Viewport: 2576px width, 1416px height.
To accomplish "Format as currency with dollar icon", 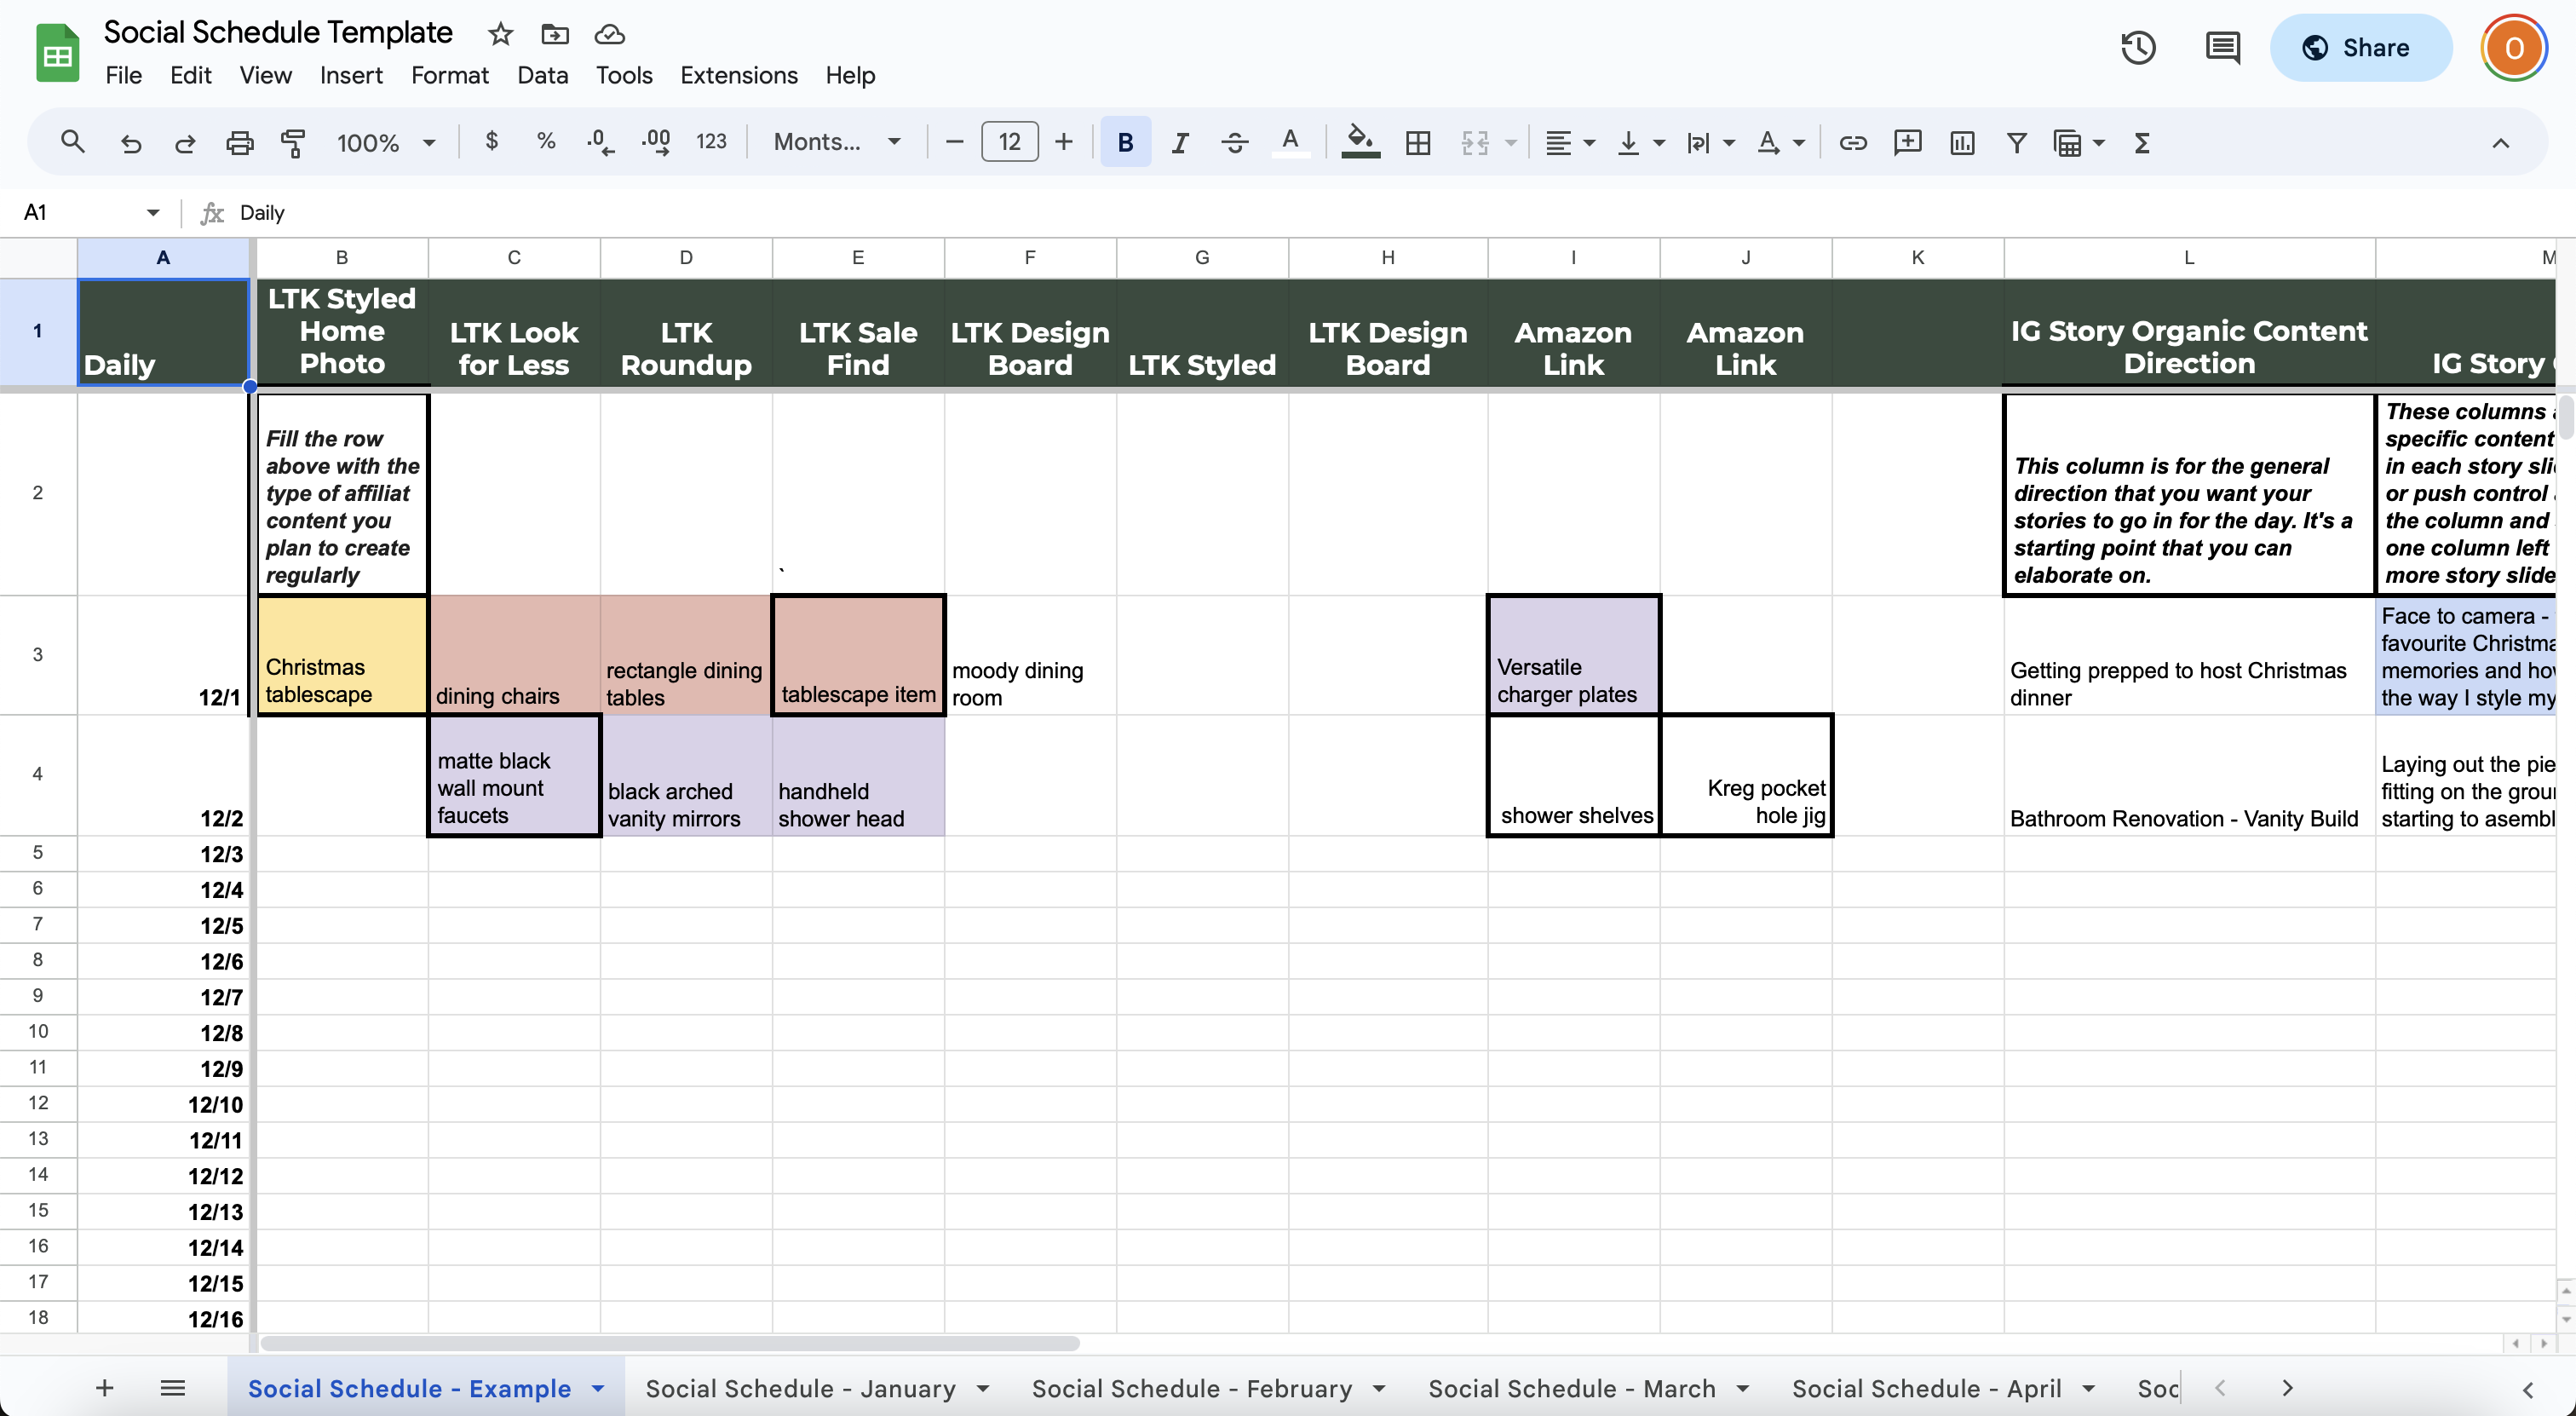I will [x=491, y=142].
